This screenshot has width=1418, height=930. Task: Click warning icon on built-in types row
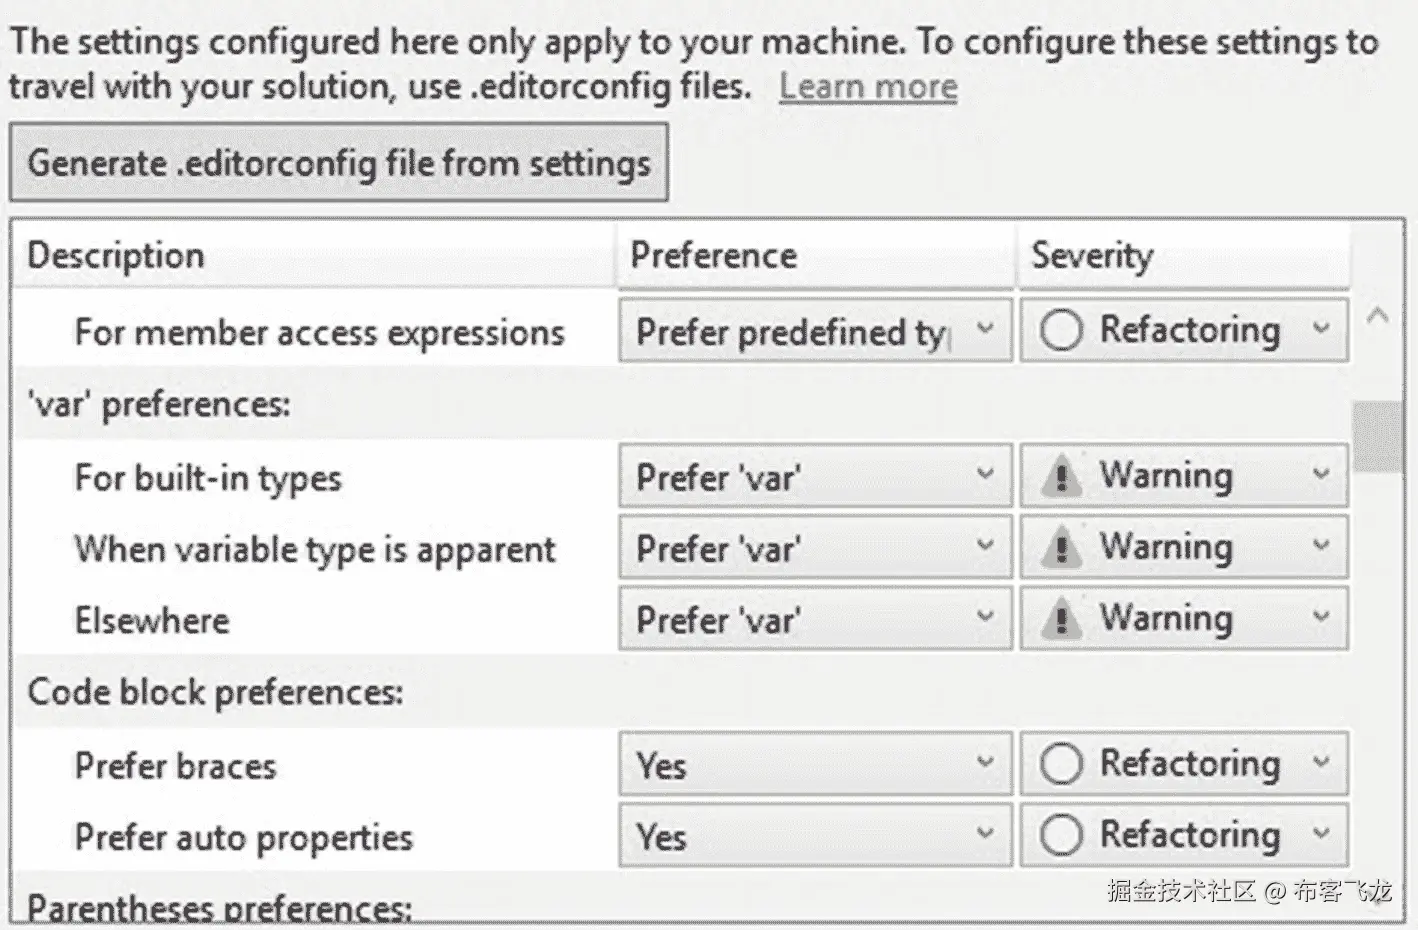pos(1061,476)
